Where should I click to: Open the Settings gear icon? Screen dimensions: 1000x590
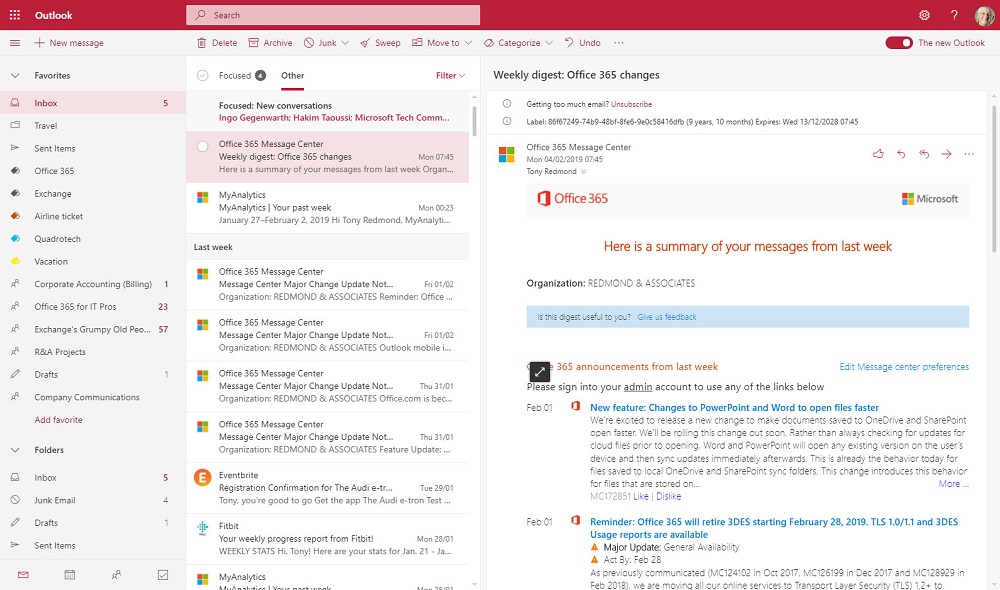(924, 15)
